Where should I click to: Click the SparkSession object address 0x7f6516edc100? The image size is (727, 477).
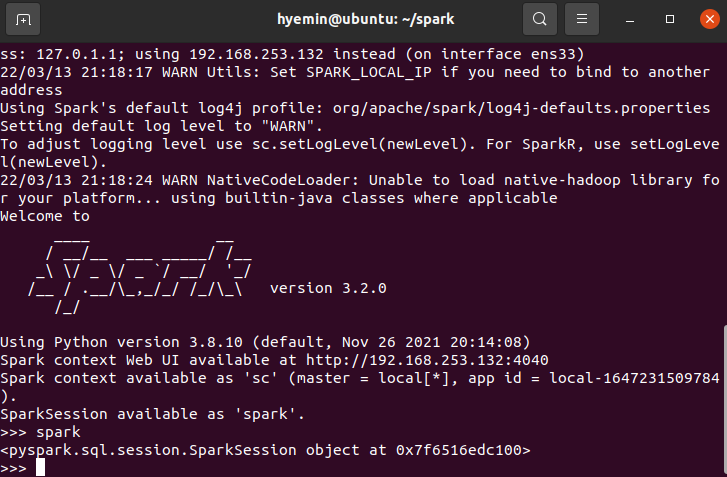tap(459, 451)
